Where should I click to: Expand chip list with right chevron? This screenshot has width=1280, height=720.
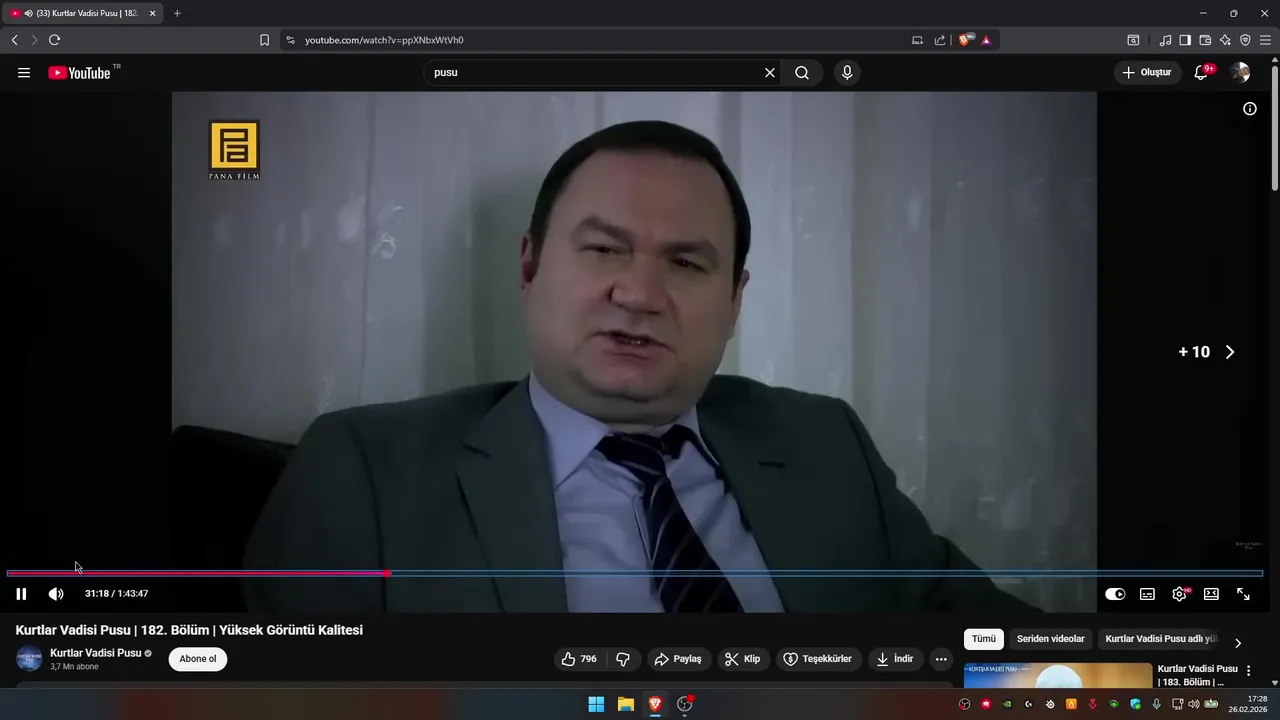tap(1238, 643)
